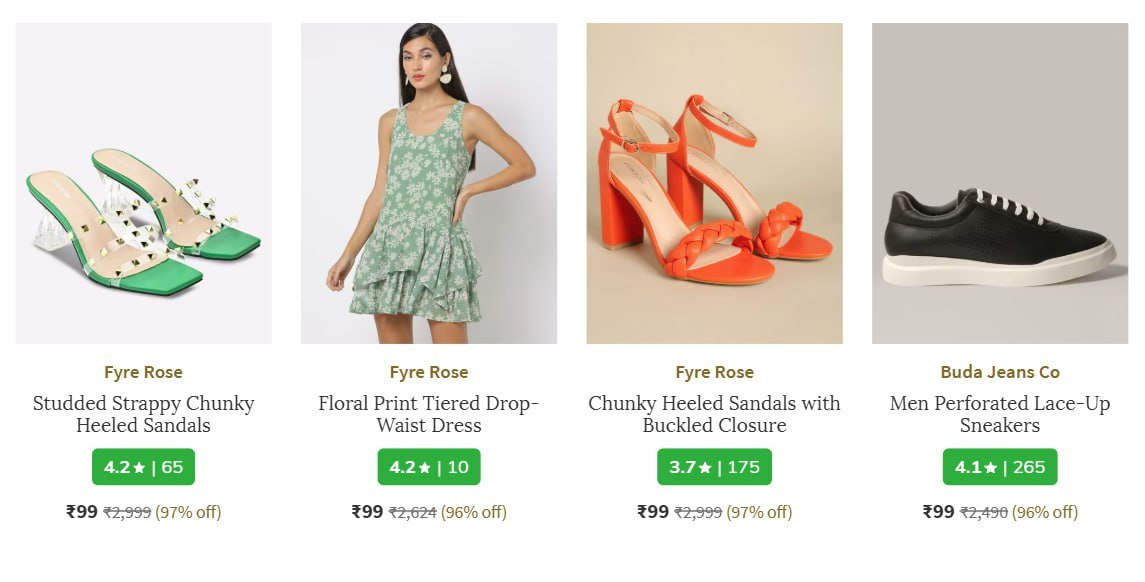Open the Buda Jeans Co brand link
The width and height of the screenshot is (1145, 582).
1000,372
